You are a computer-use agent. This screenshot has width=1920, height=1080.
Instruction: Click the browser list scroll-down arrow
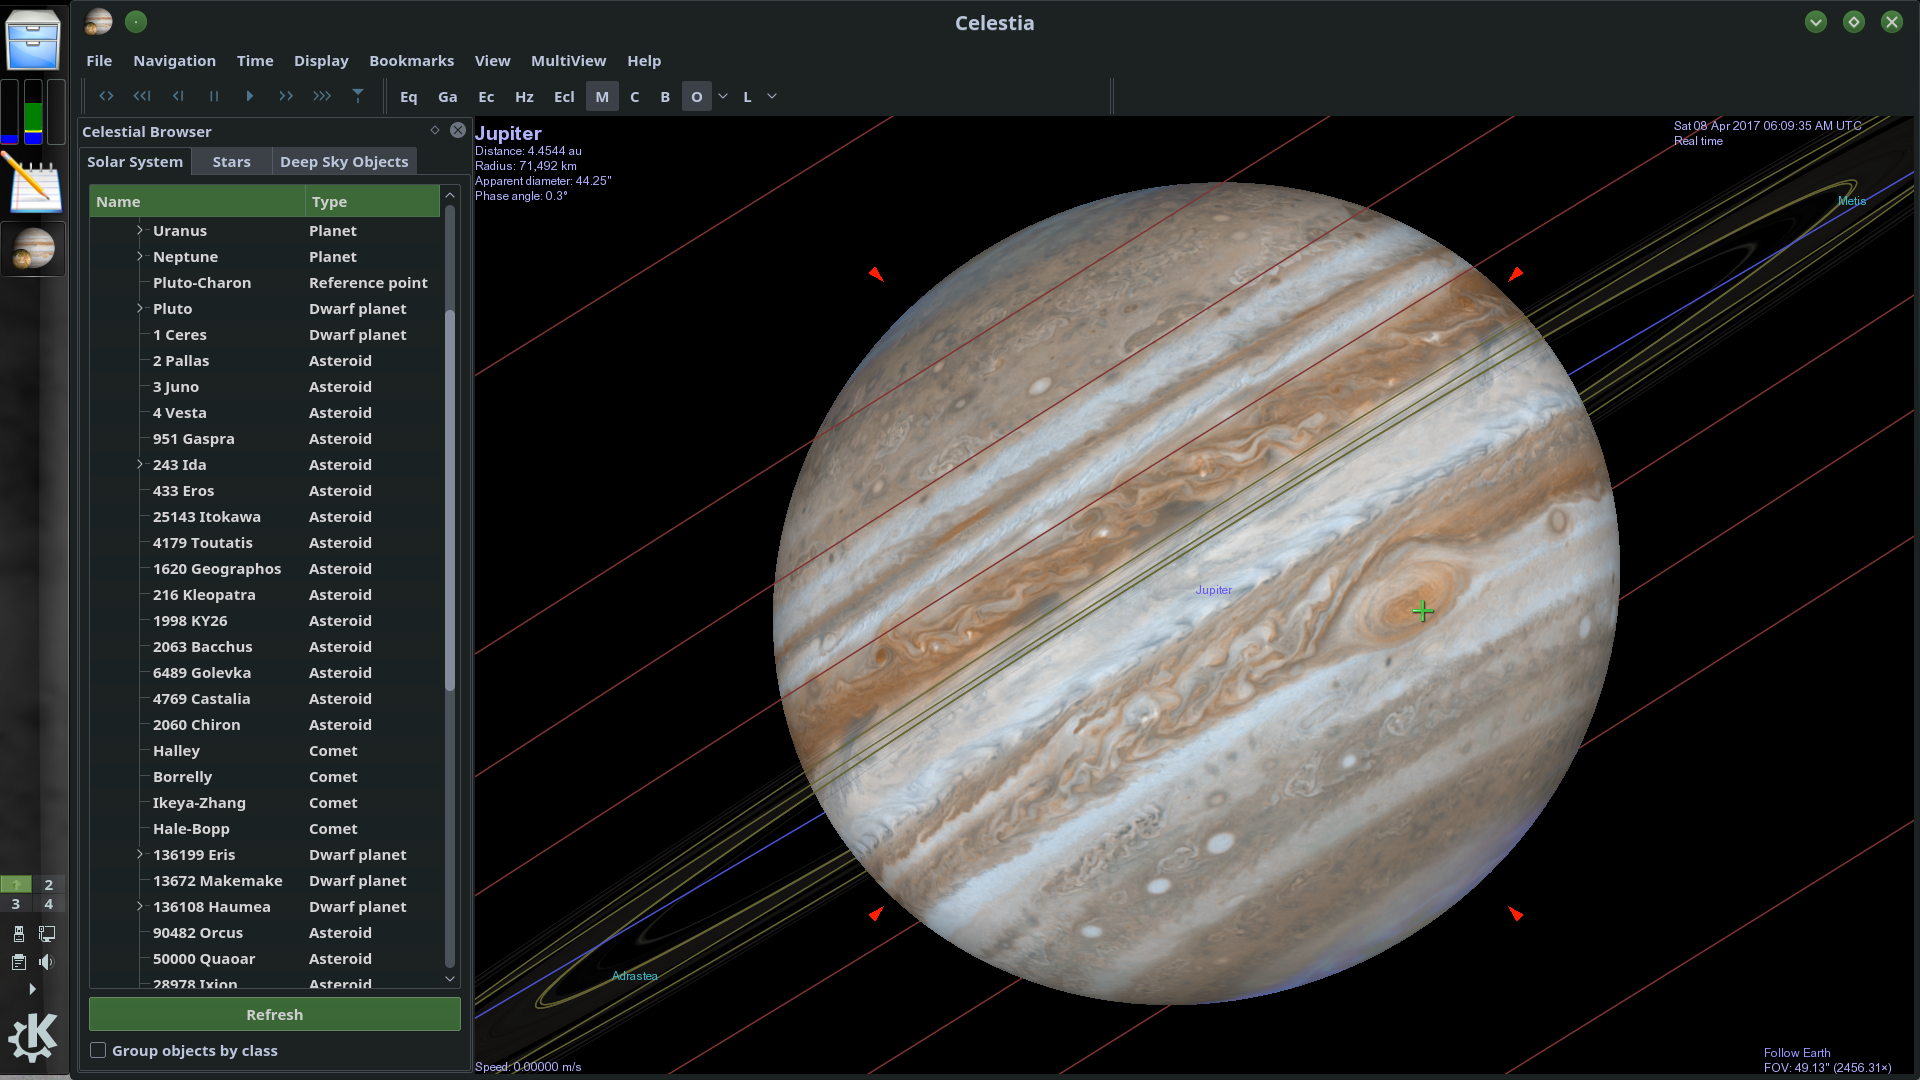[450, 979]
